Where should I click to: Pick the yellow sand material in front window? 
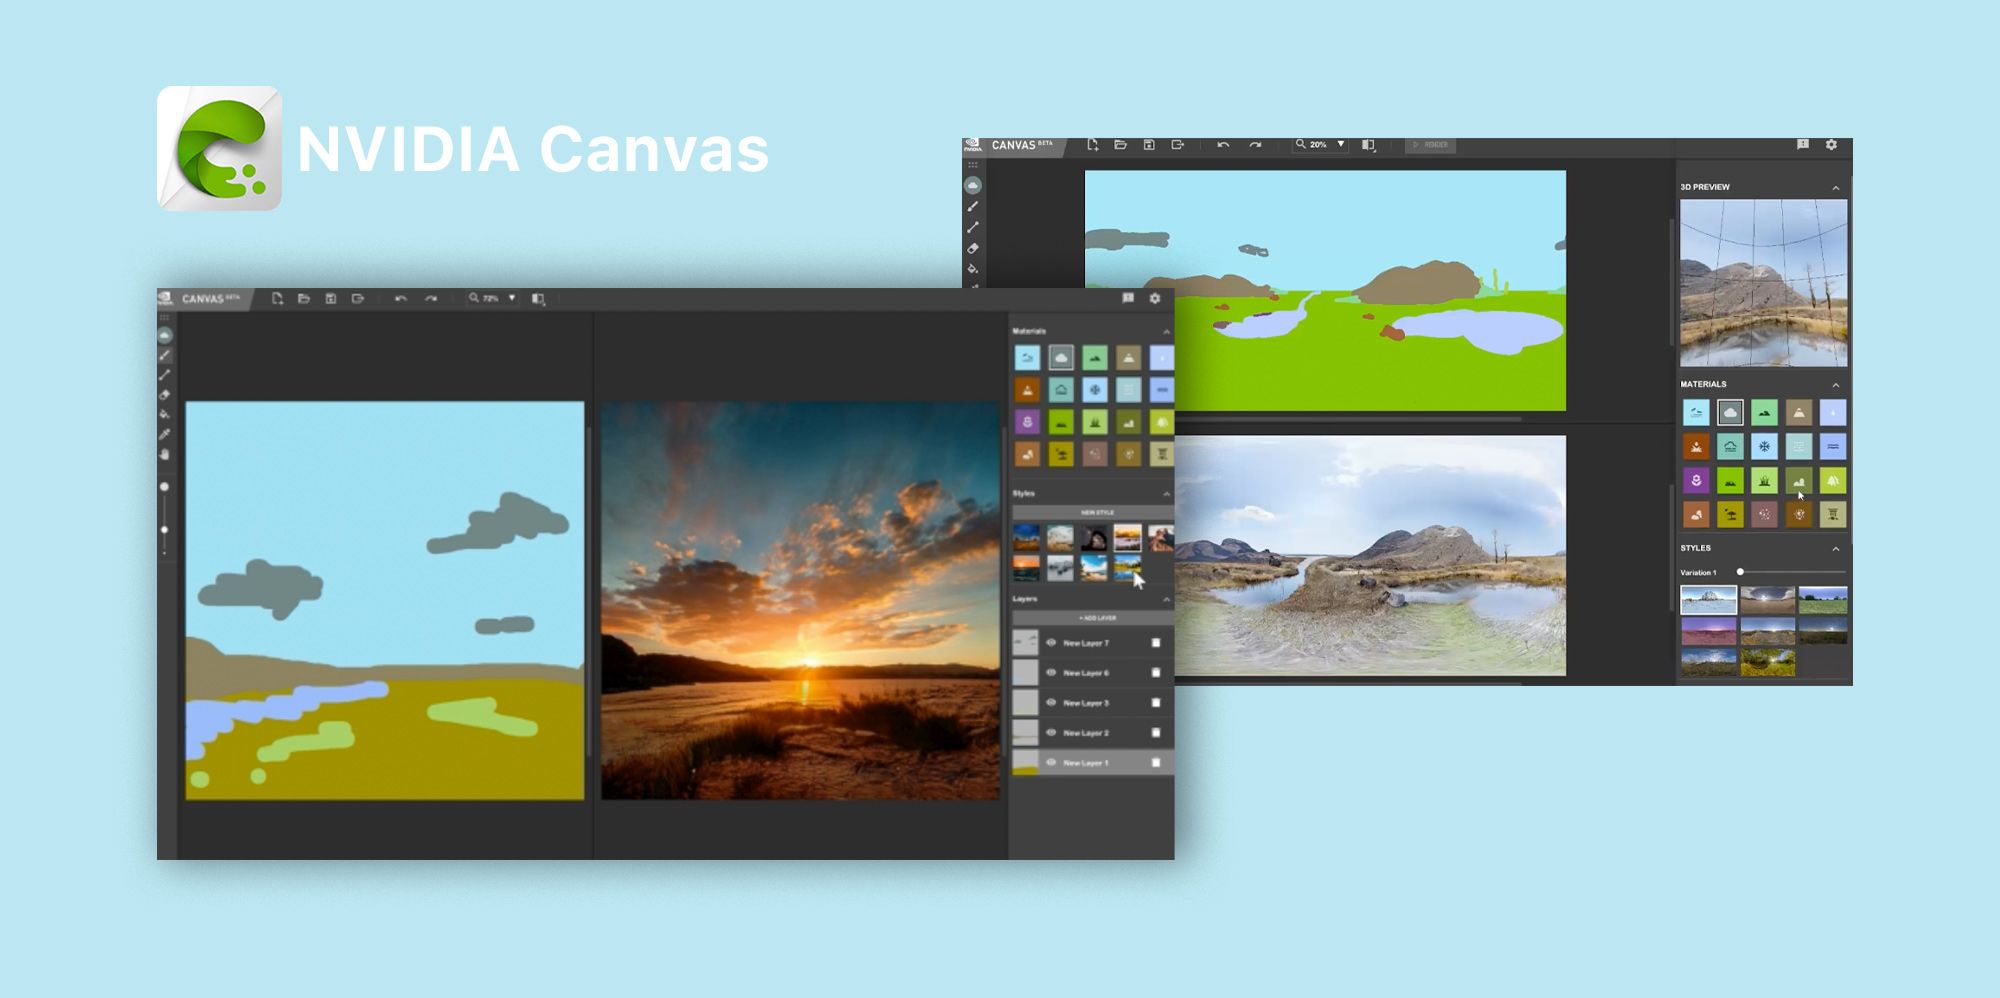1061,454
